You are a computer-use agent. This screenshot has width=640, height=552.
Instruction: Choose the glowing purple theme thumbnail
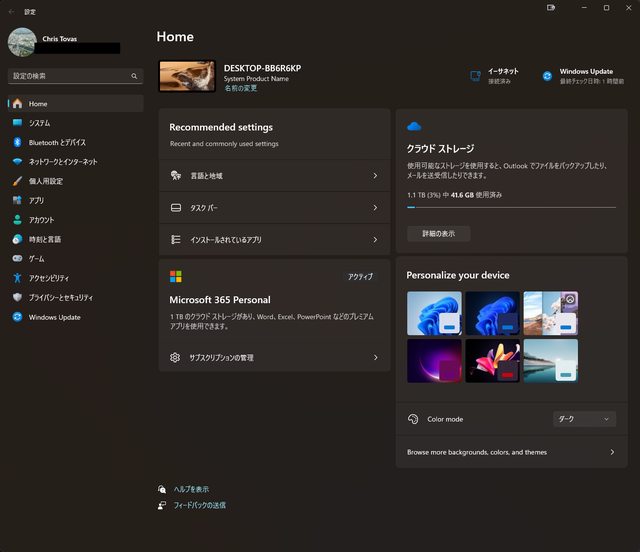click(x=434, y=361)
